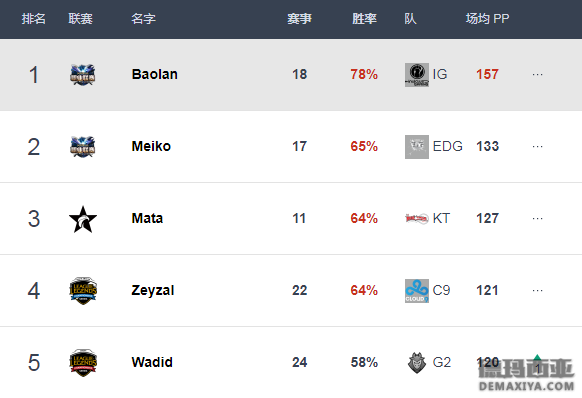582x398 pixels.
Task: Click the NA LCS league badge beside Zeyzal
Action: click(x=83, y=291)
